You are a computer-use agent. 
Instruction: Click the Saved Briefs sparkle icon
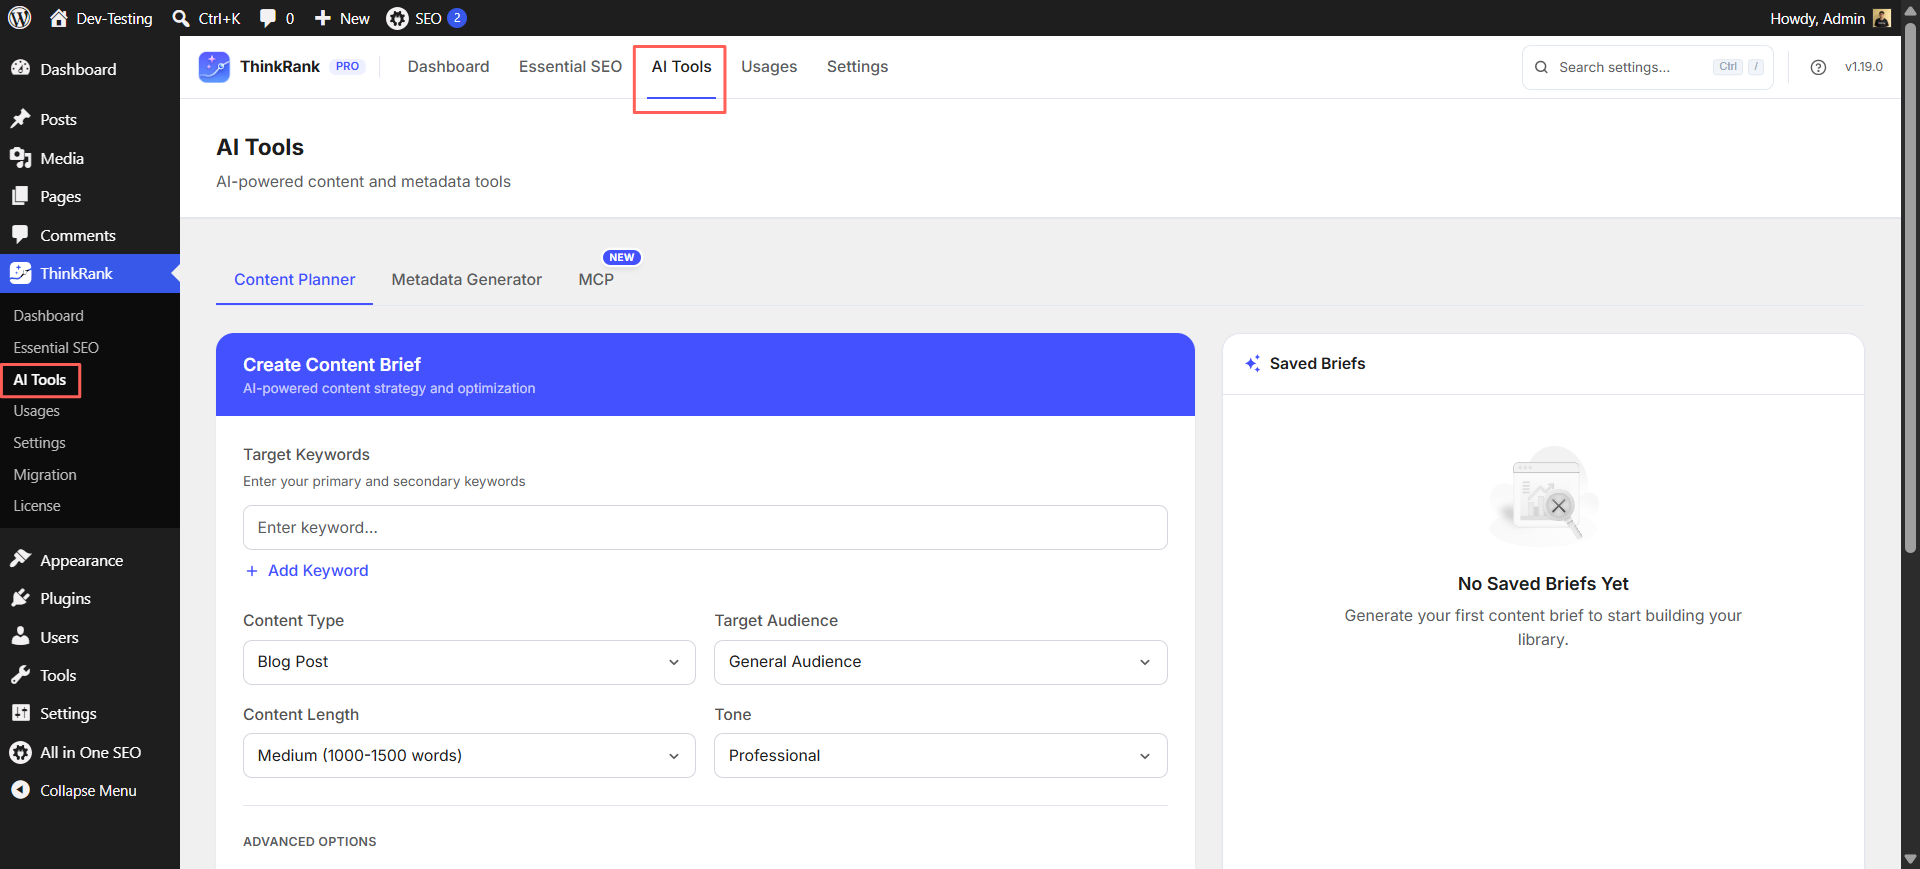pos(1252,363)
